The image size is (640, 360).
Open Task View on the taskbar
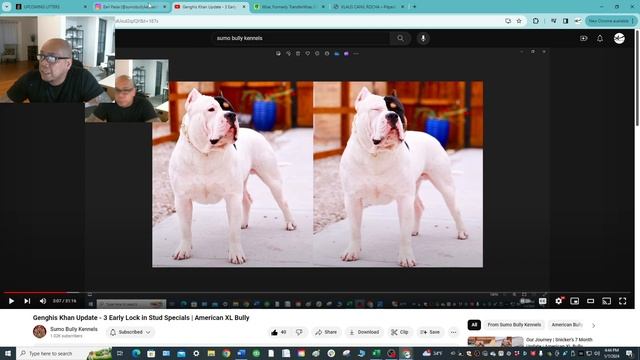[x=120, y=353]
